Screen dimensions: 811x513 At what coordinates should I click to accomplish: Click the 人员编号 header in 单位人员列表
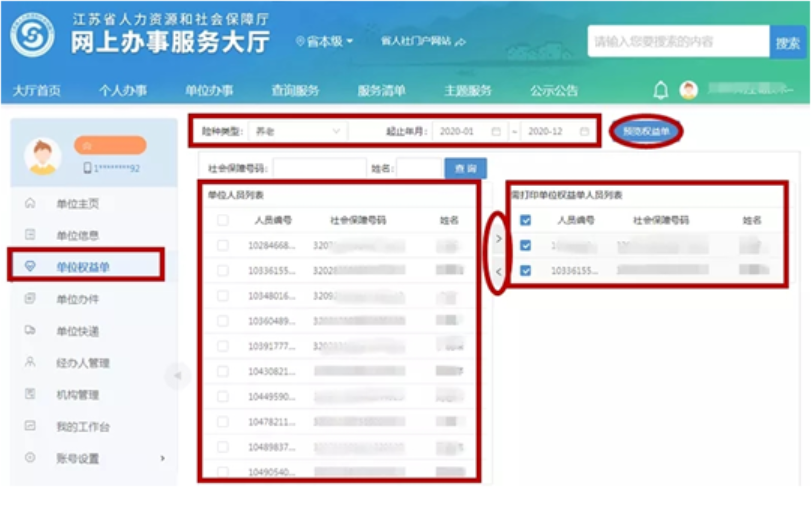[x=273, y=220]
